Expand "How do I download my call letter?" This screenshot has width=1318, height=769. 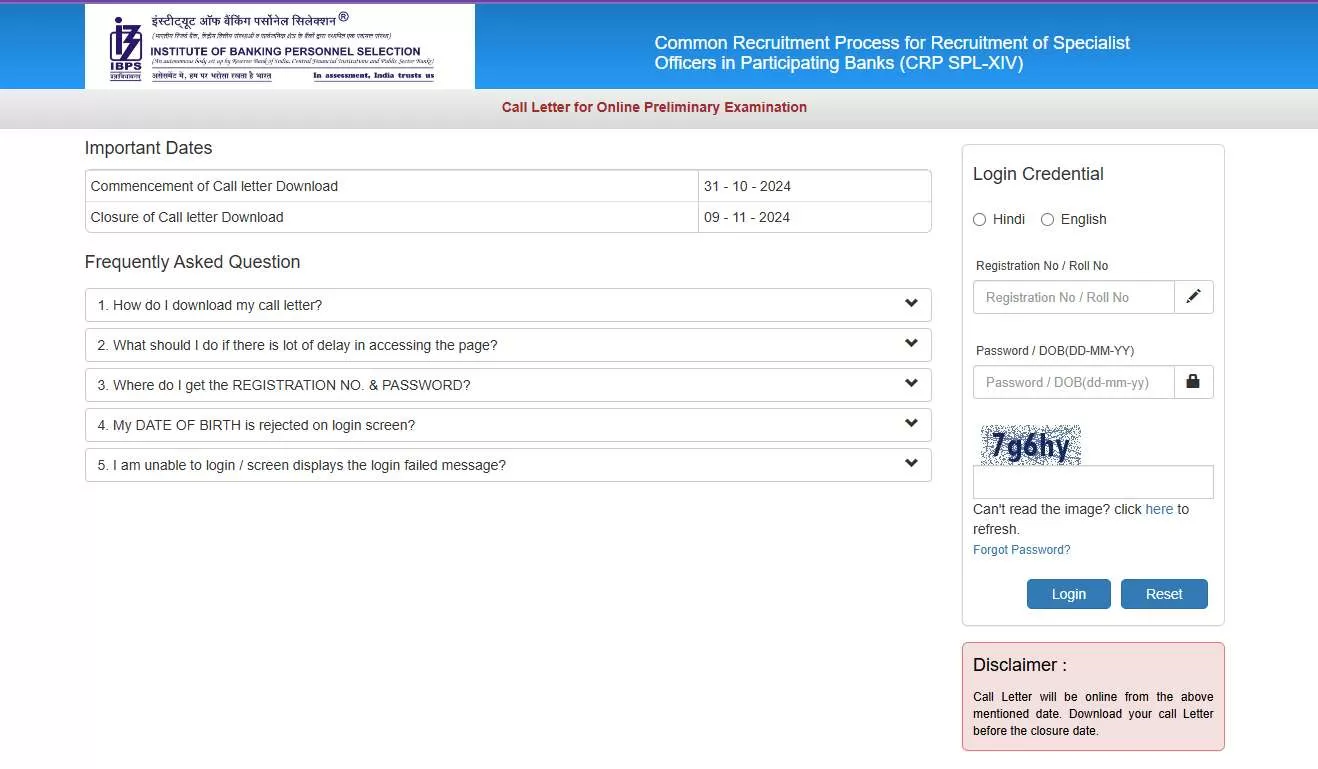pos(210,305)
